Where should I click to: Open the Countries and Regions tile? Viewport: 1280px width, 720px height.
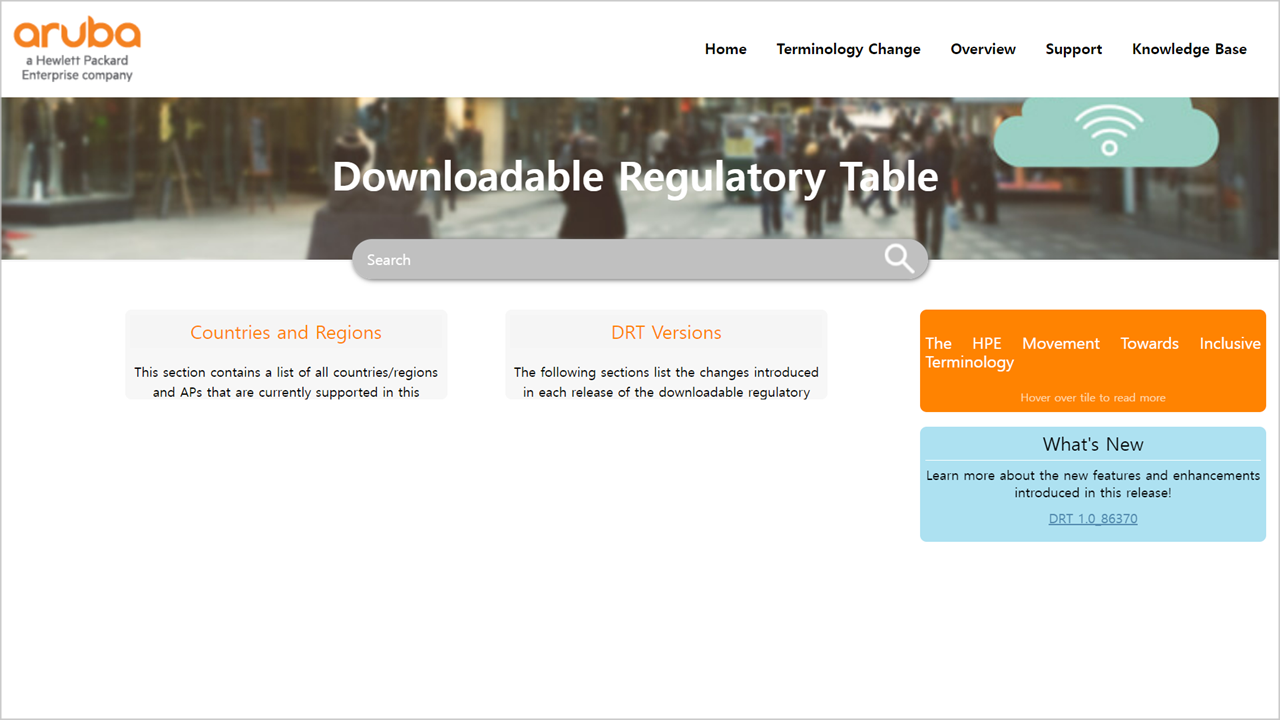click(x=286, y=354)
